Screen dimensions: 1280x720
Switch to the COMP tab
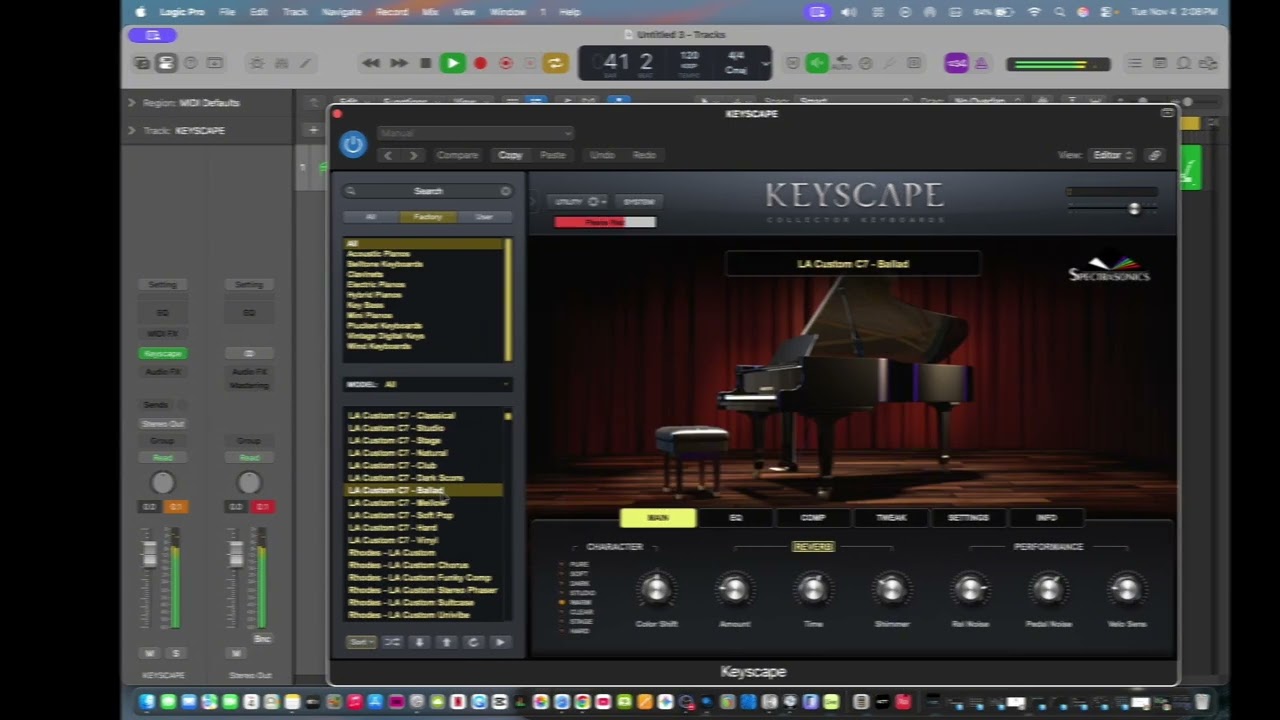point(813,518)
